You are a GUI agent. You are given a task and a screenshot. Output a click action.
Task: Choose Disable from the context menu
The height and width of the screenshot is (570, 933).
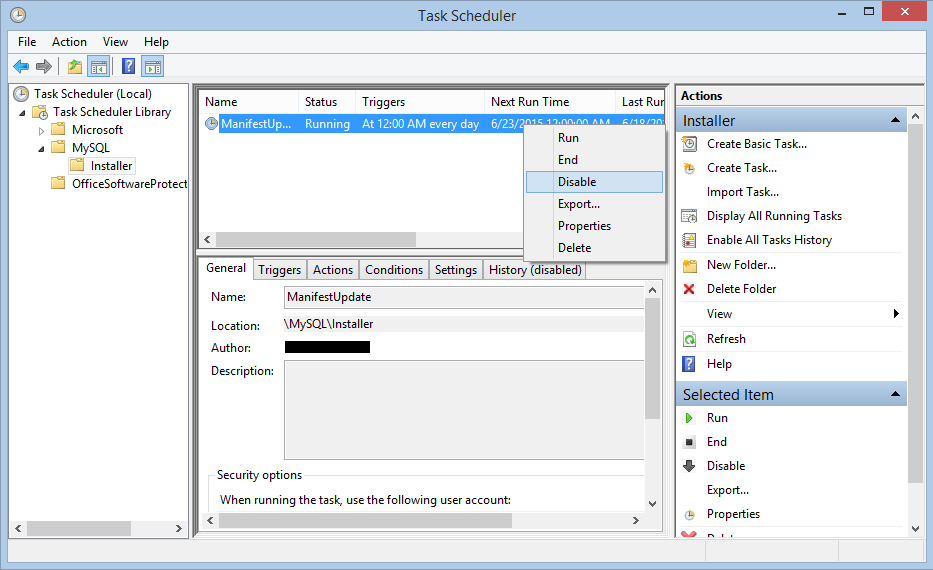coord(594,182)
